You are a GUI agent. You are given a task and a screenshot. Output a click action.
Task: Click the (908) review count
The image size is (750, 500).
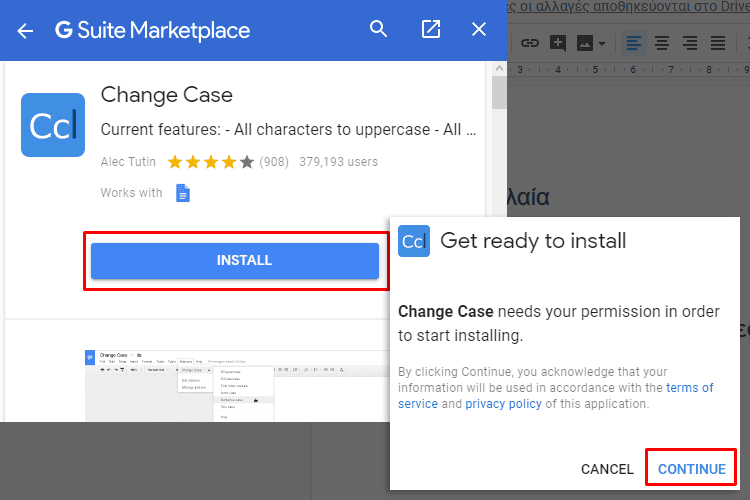tap(274, 162)
